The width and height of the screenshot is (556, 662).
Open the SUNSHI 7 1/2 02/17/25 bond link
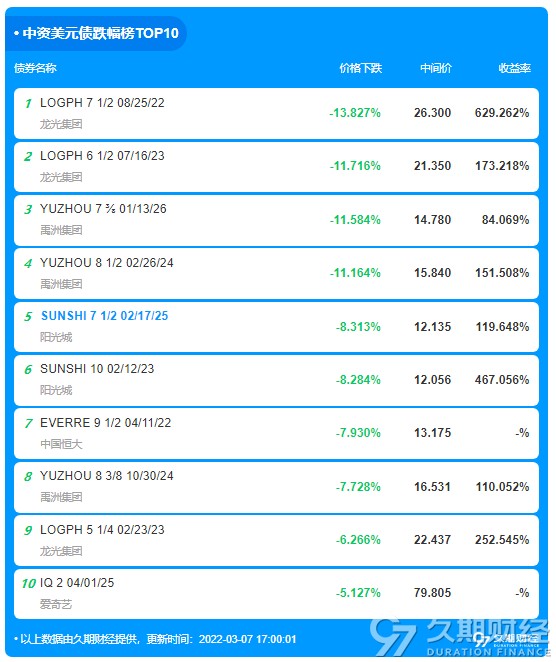(104, 316)
